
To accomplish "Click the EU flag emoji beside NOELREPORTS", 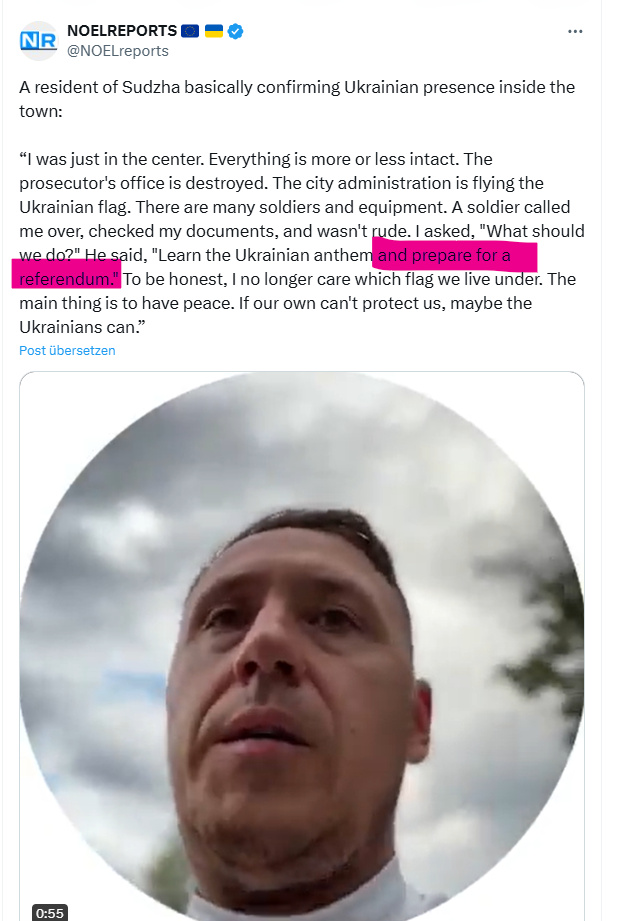I will (190, 31).
